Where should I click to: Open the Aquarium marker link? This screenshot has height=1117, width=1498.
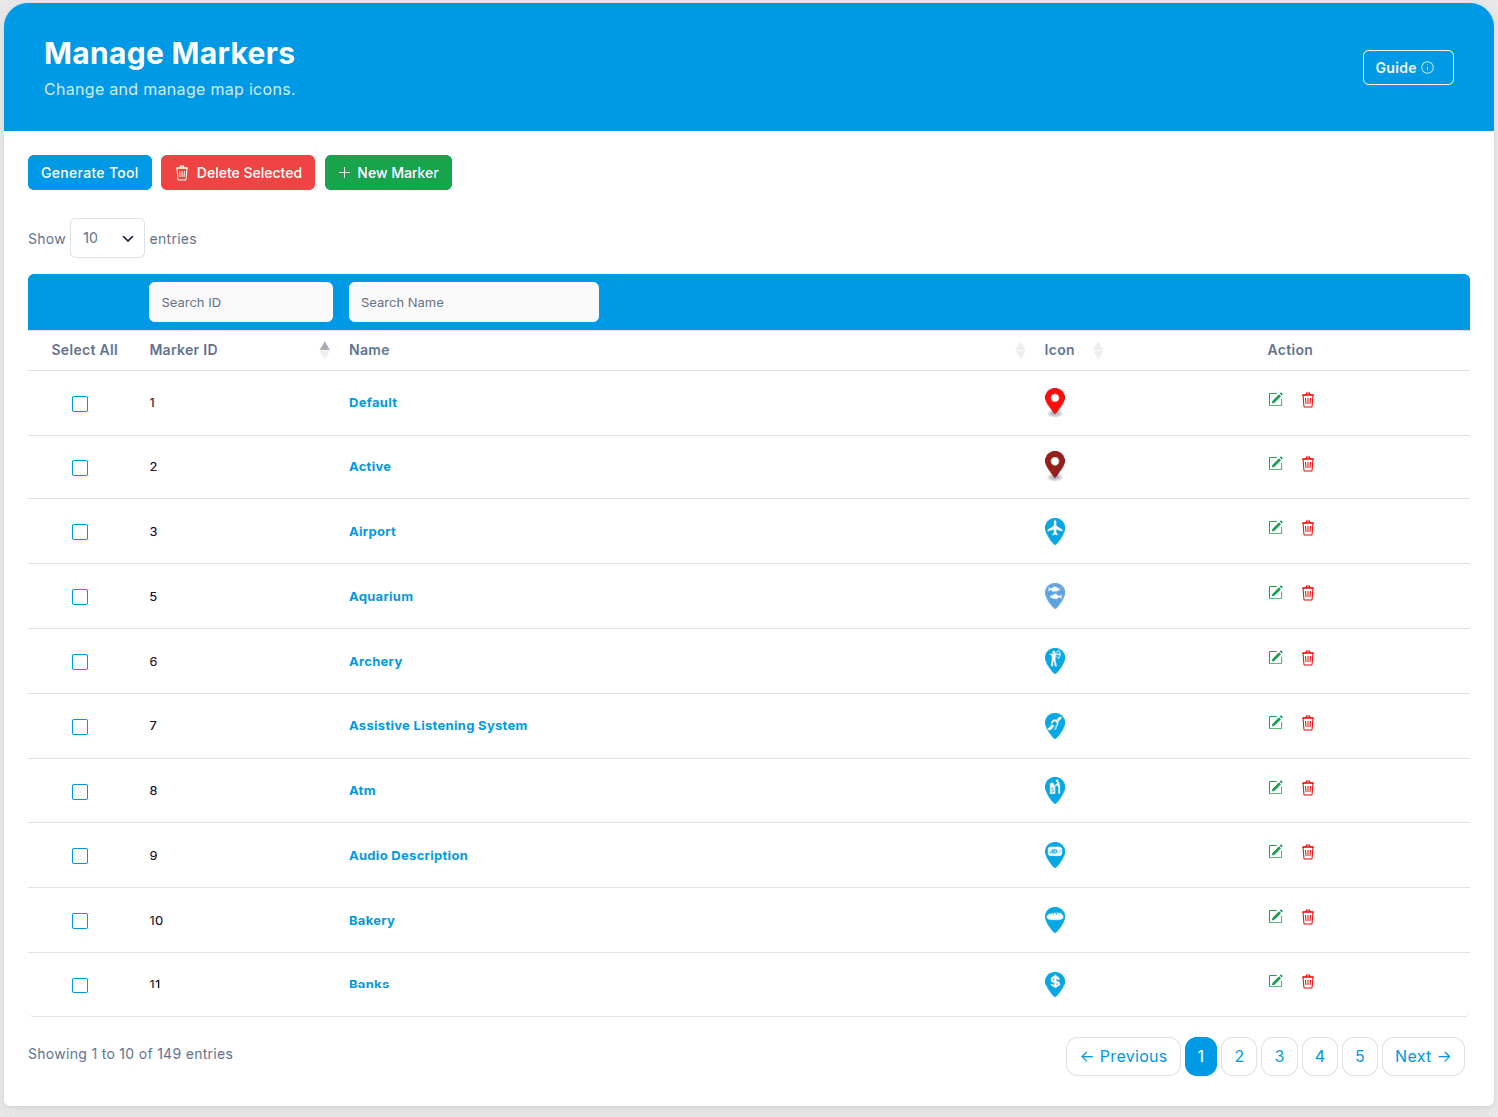coord(381,597)
